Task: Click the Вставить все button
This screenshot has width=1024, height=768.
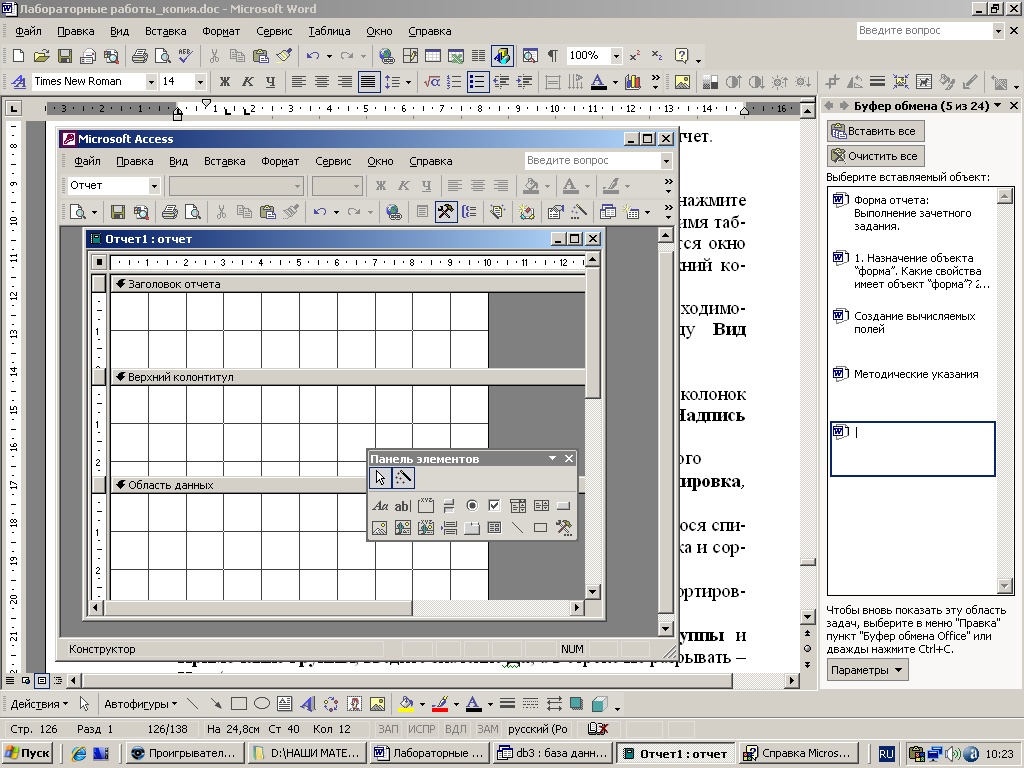Action: click(875, 131)
